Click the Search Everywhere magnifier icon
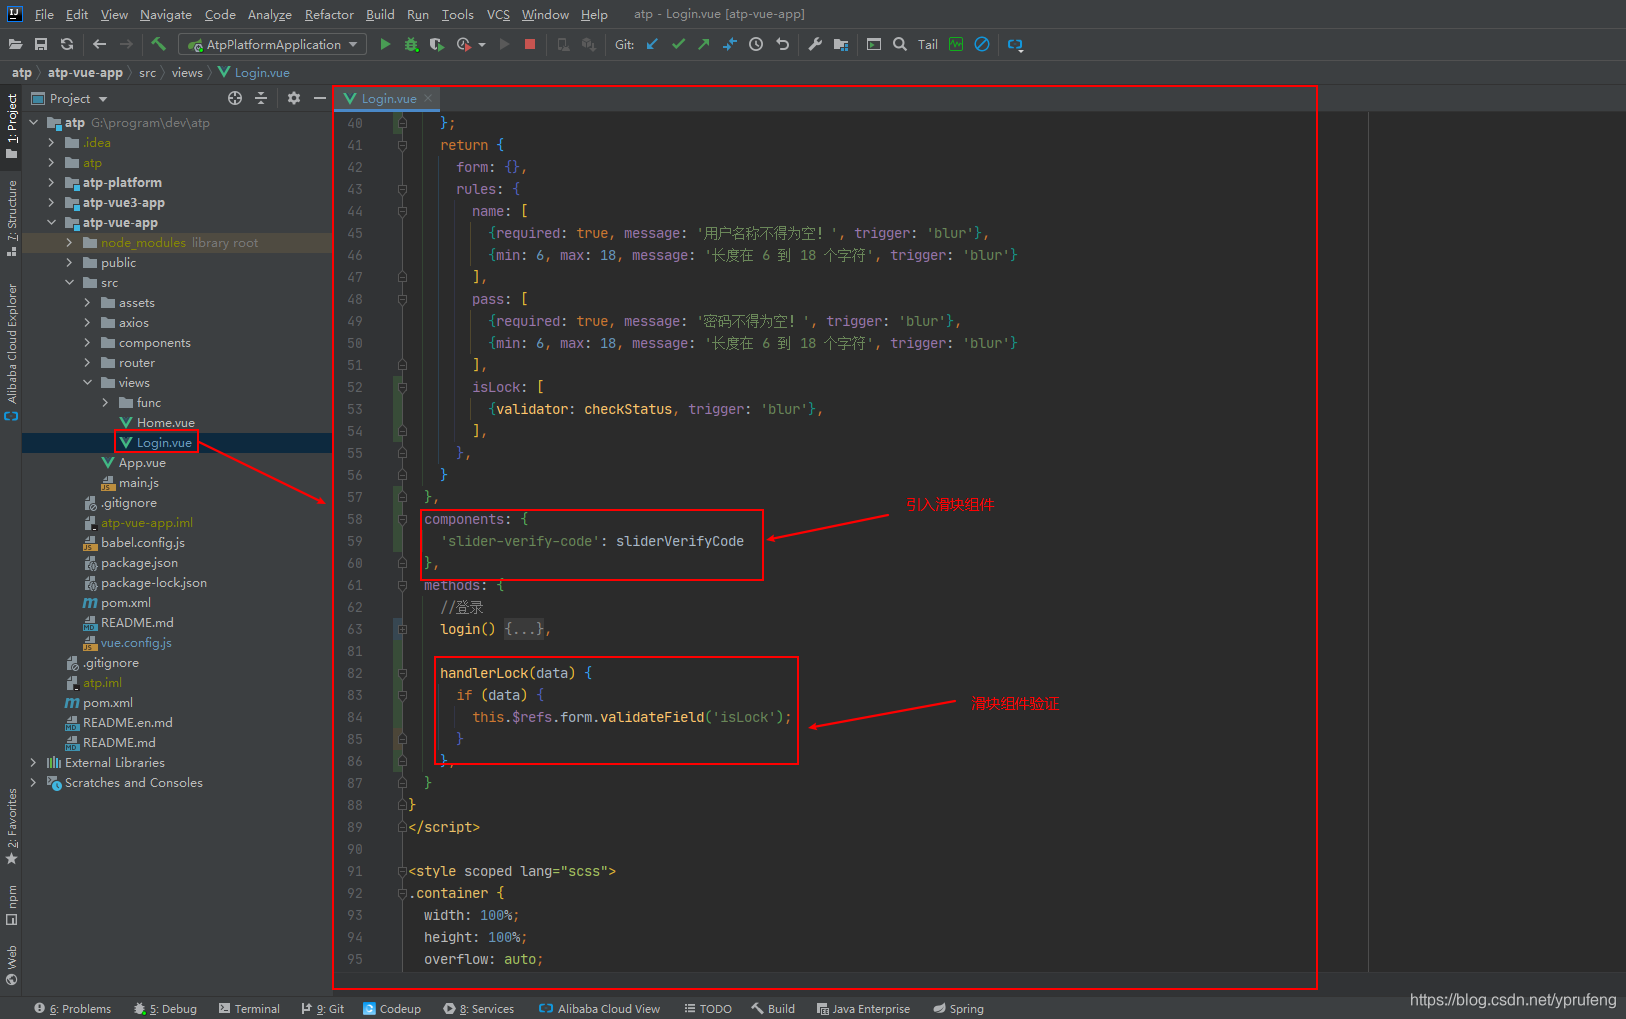Image resolution: width=1626 pixels, height=1019 pixels. 900,44
